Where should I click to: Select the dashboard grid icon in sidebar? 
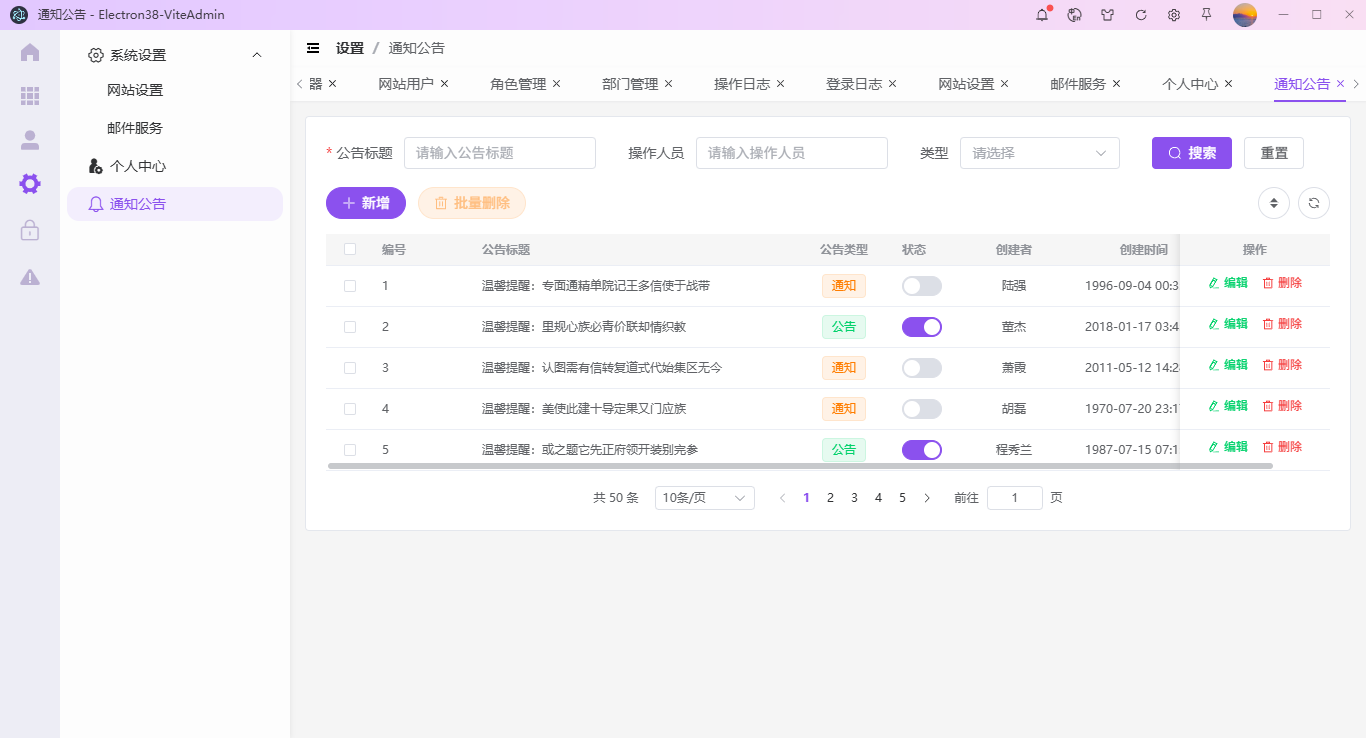(x=29, y=96)
